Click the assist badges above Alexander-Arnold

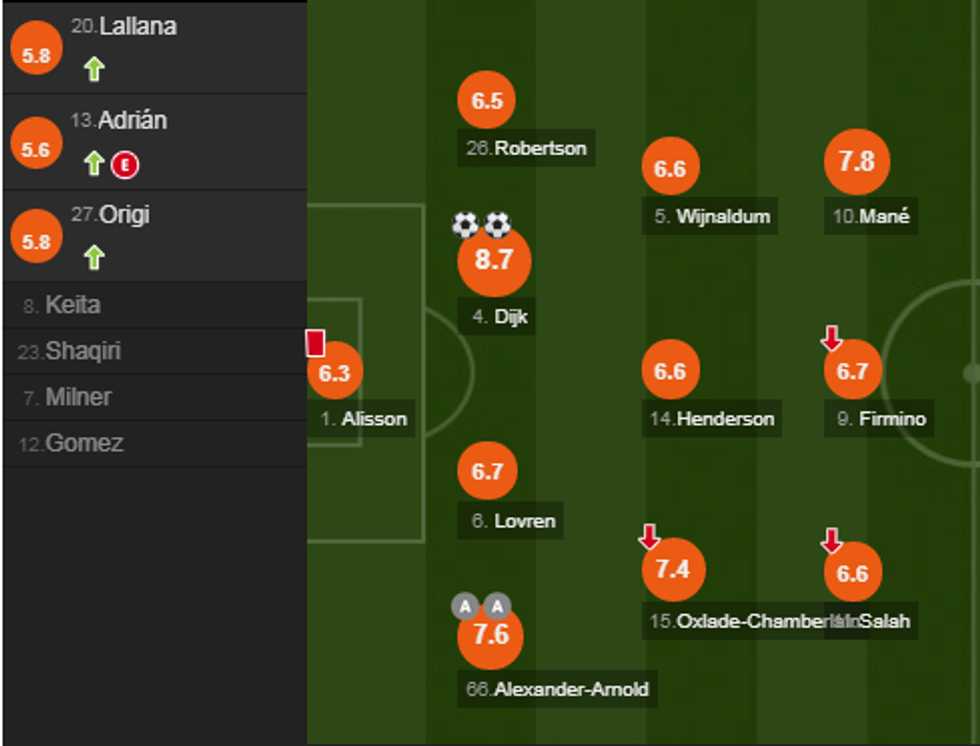[x=481, y=606]
